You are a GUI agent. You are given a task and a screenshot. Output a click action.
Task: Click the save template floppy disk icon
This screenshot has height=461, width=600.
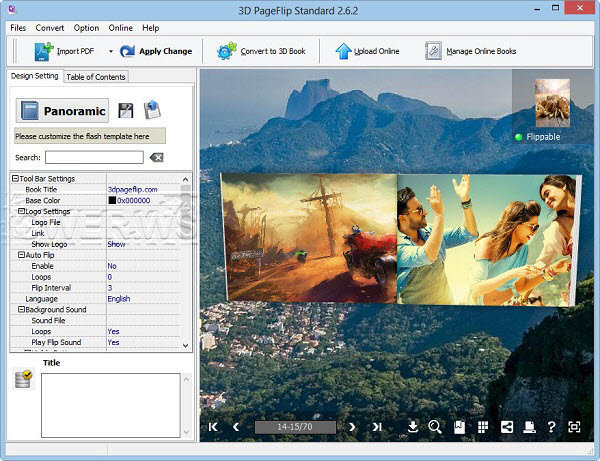pos(126,111)
